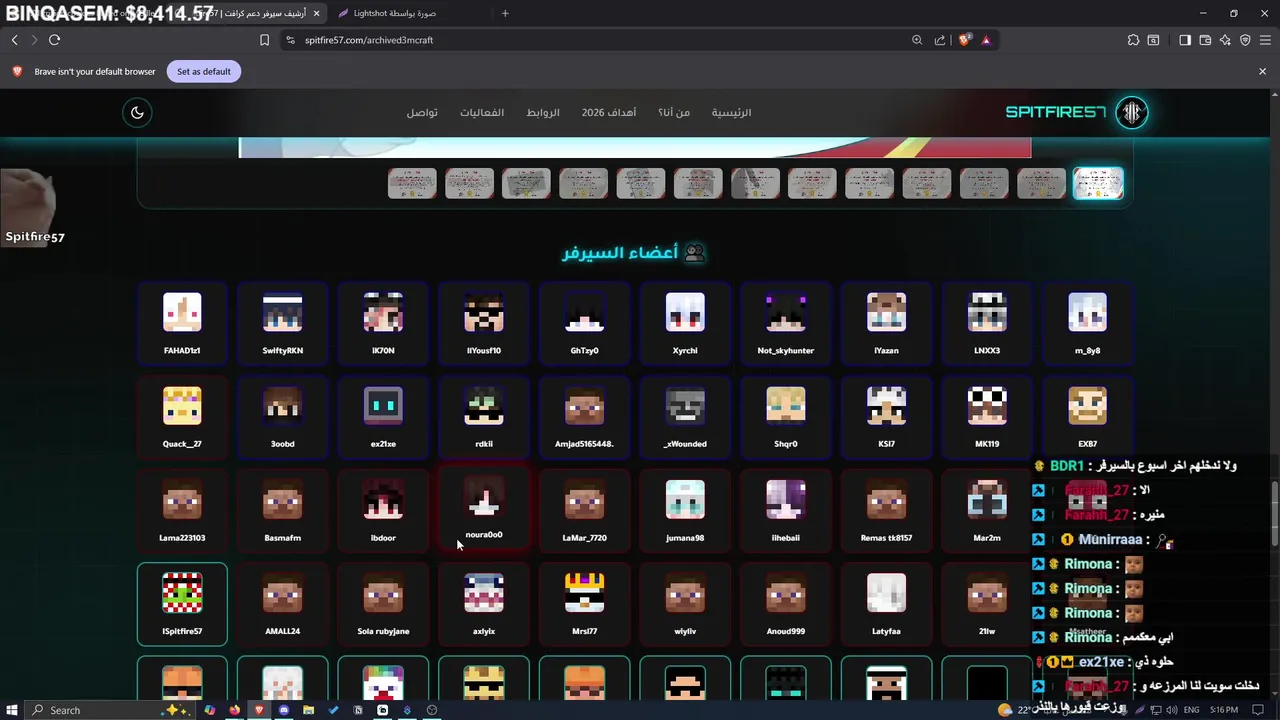
Task: Open member card LNXX3
Action: click(987, 324)
